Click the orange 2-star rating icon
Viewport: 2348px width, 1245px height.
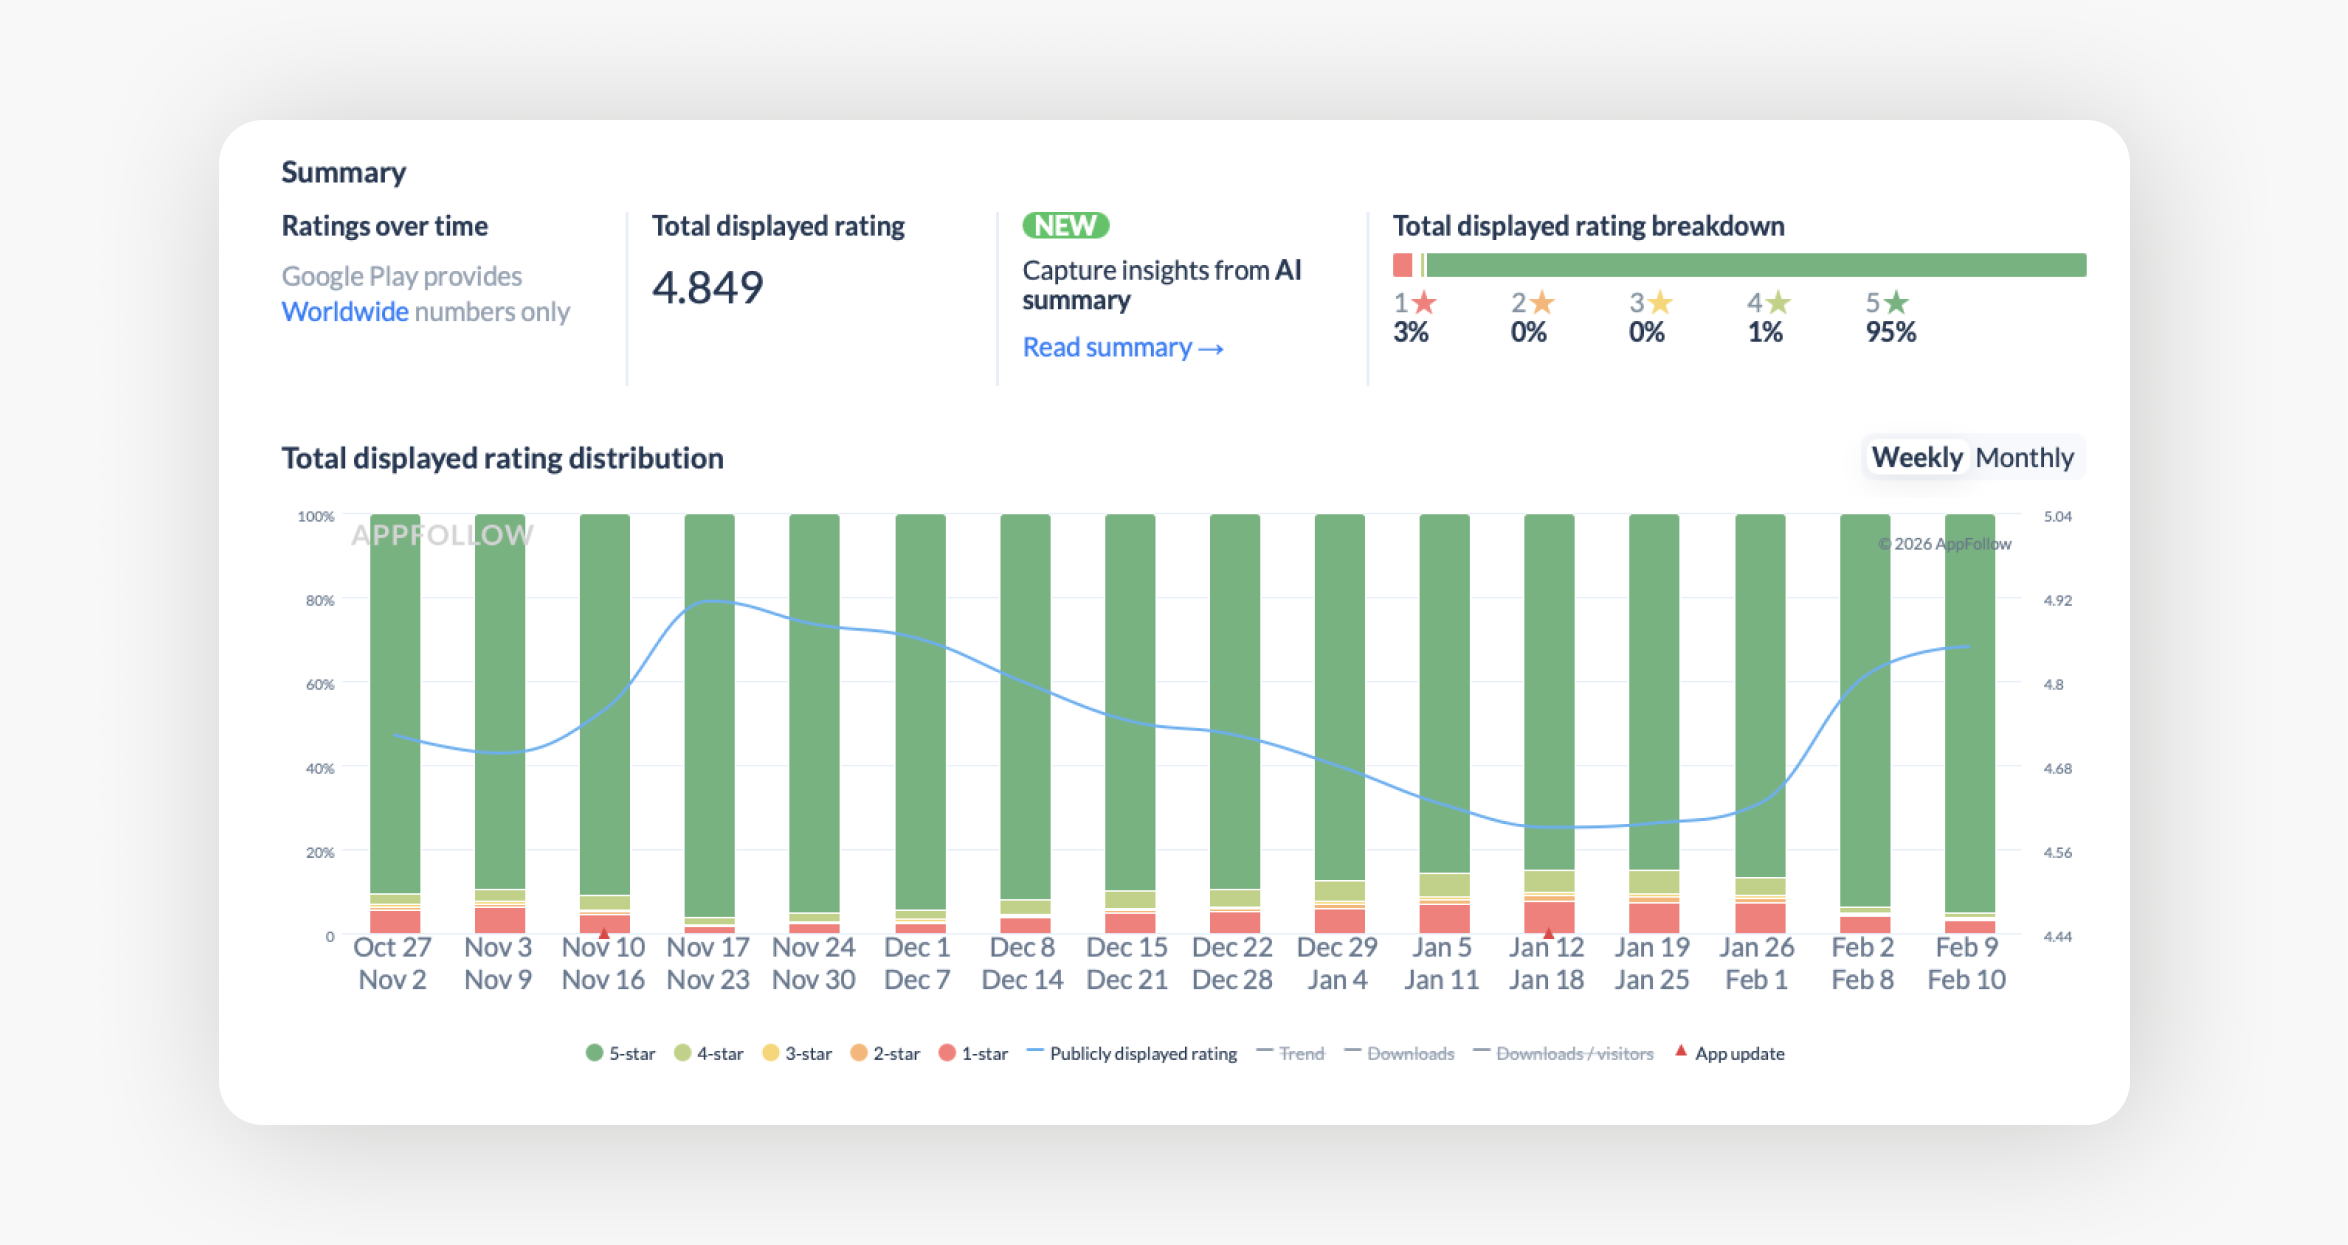pyautogui.click(x=1542, y=302)
